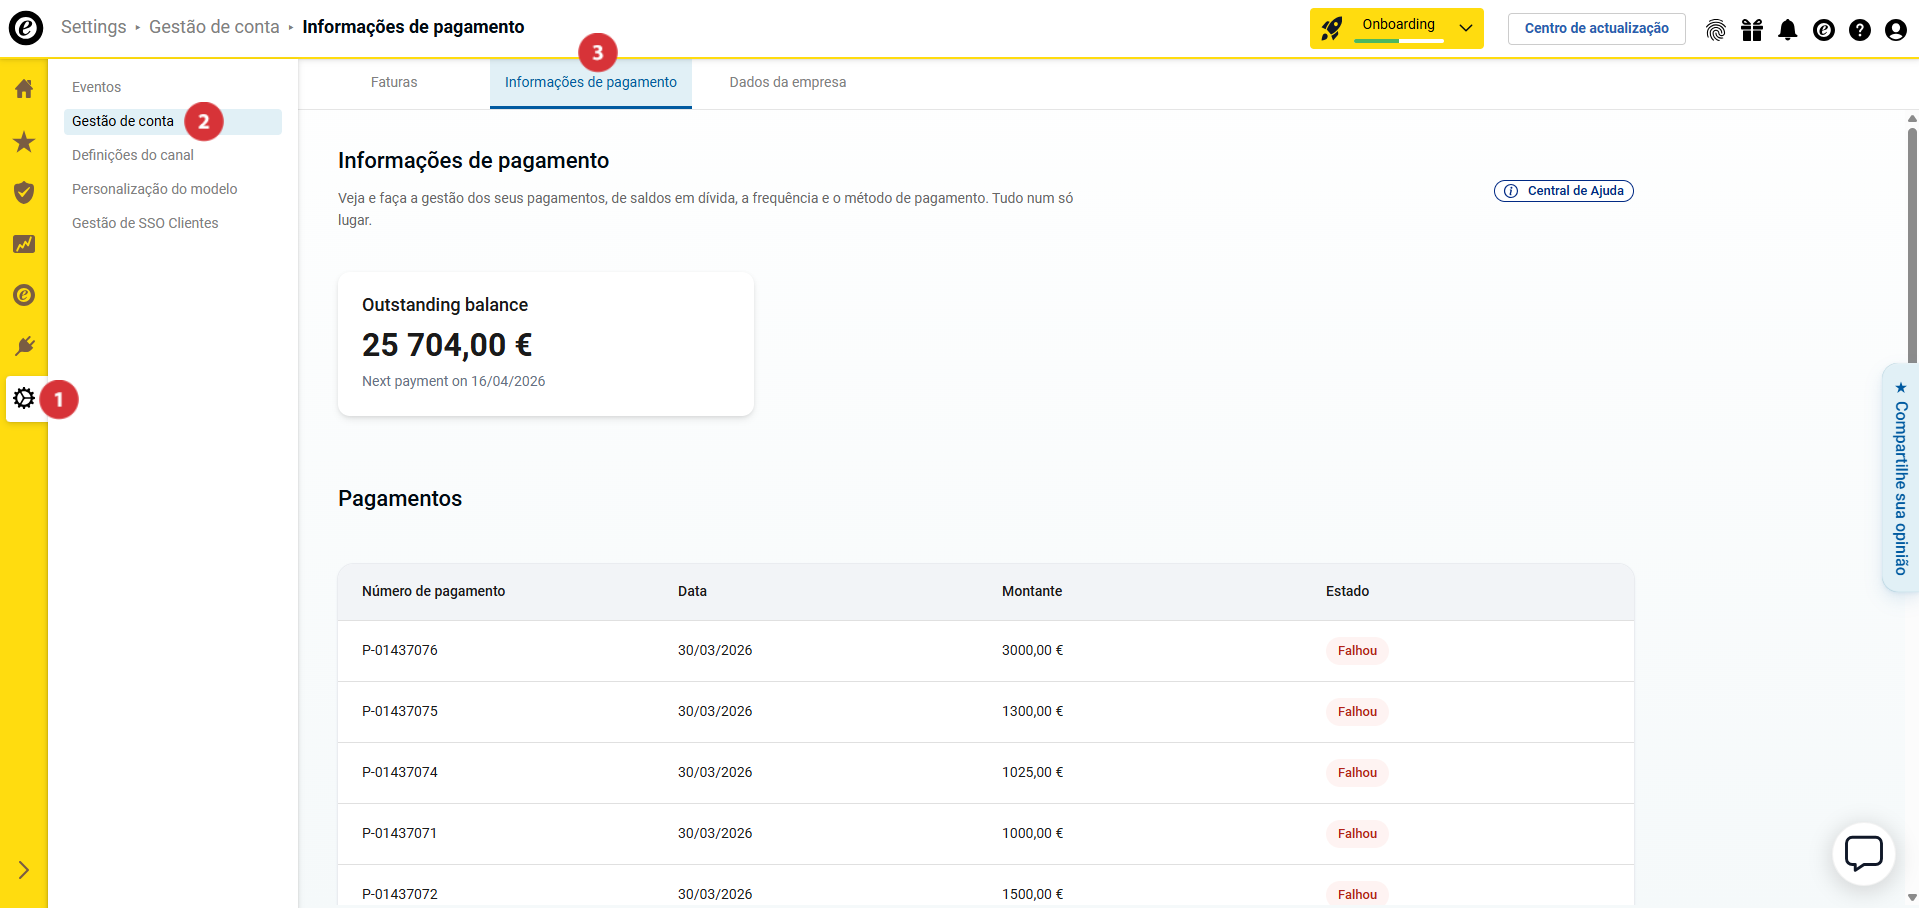This screenshot has width=1919, height=908.
Task: Open the Central de Ajuda link
Action: (x=1563, y=191)
